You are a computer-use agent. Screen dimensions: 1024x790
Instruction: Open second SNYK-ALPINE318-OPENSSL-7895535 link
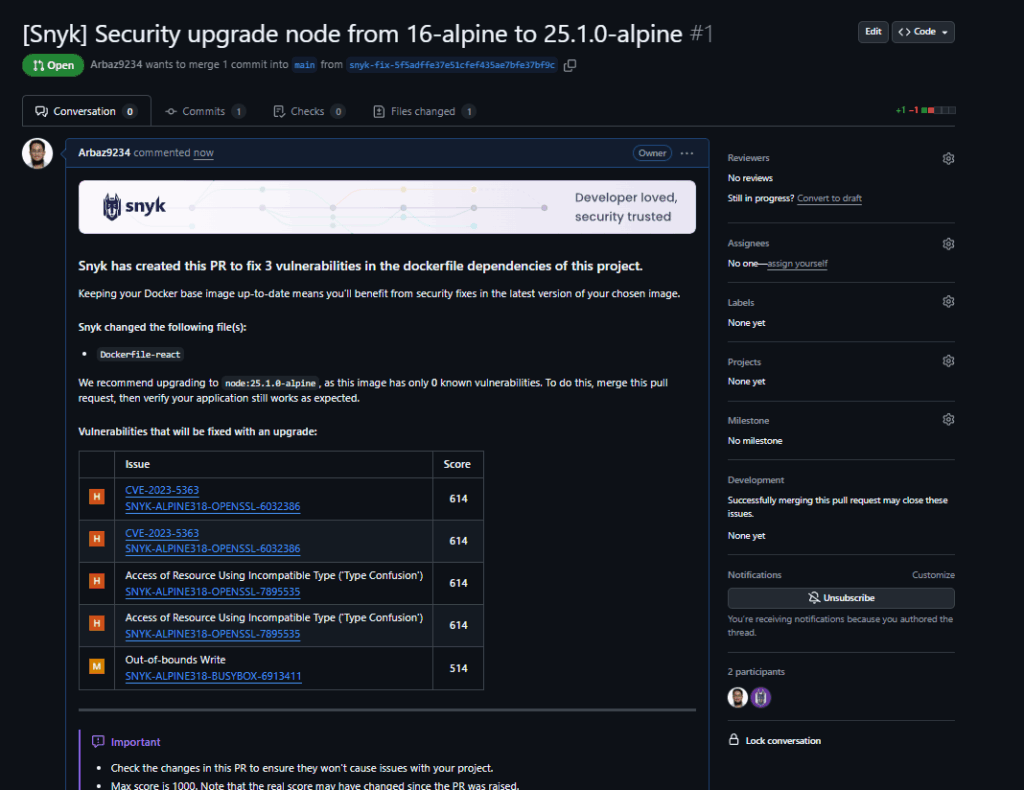point(212,634)
